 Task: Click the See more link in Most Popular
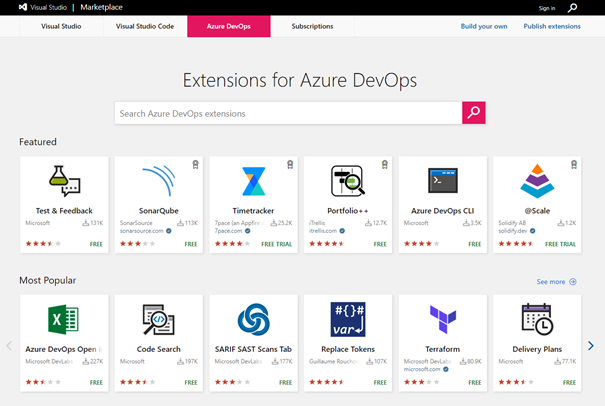[x=551, y=282]
